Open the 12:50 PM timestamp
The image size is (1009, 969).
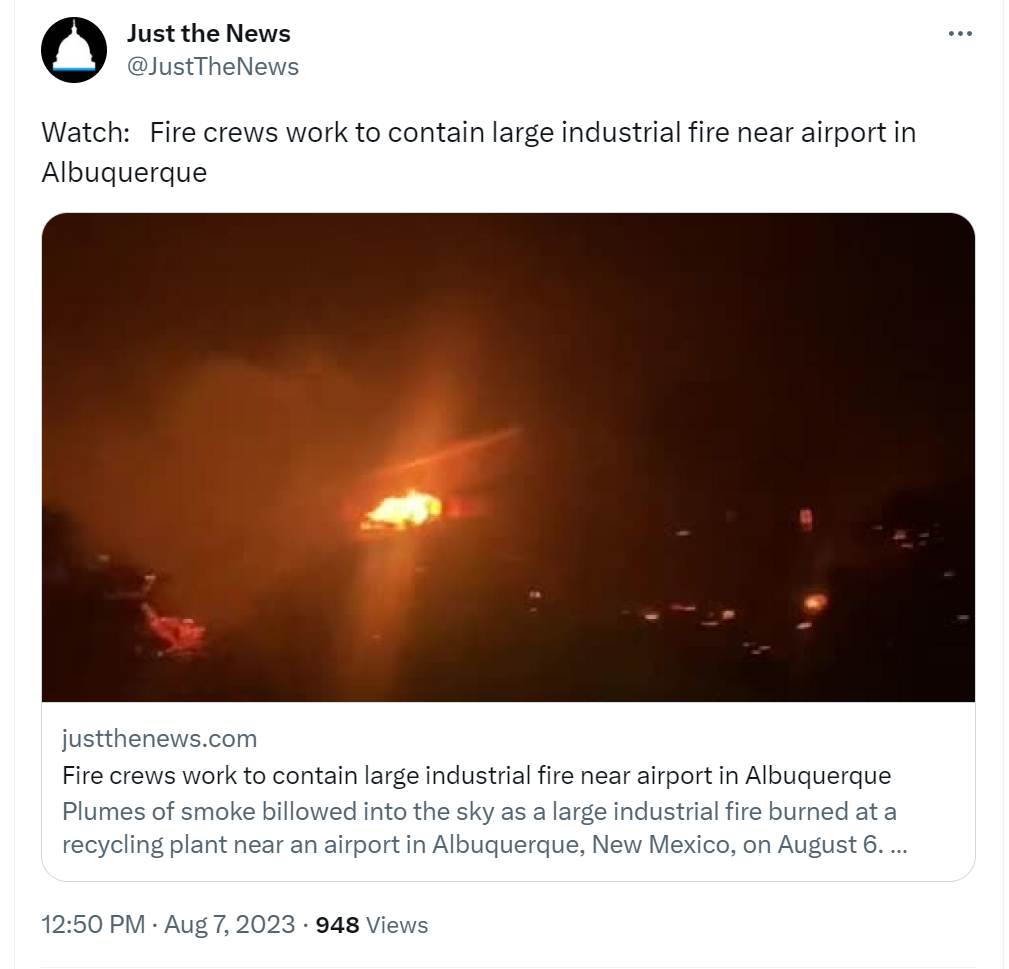93,925
